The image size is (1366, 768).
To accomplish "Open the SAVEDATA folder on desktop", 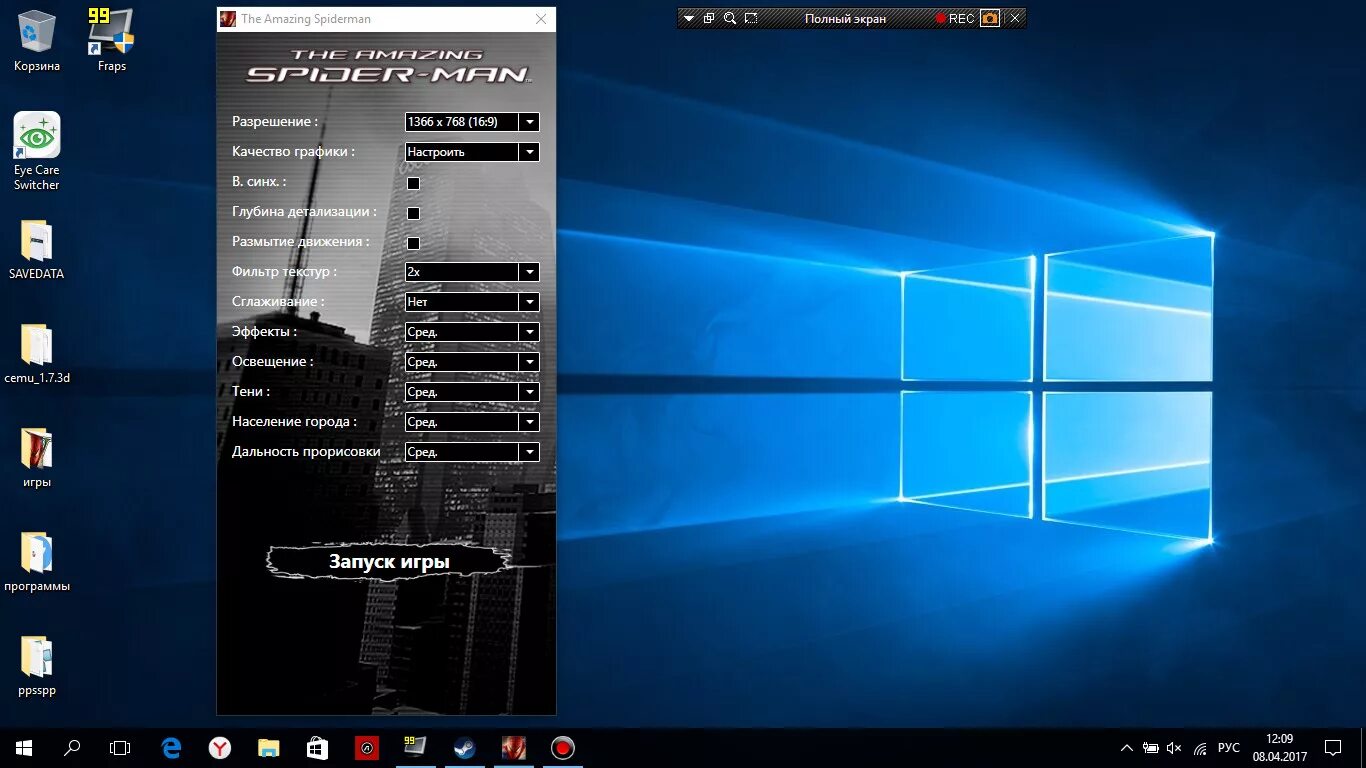I will coord(37,250).
